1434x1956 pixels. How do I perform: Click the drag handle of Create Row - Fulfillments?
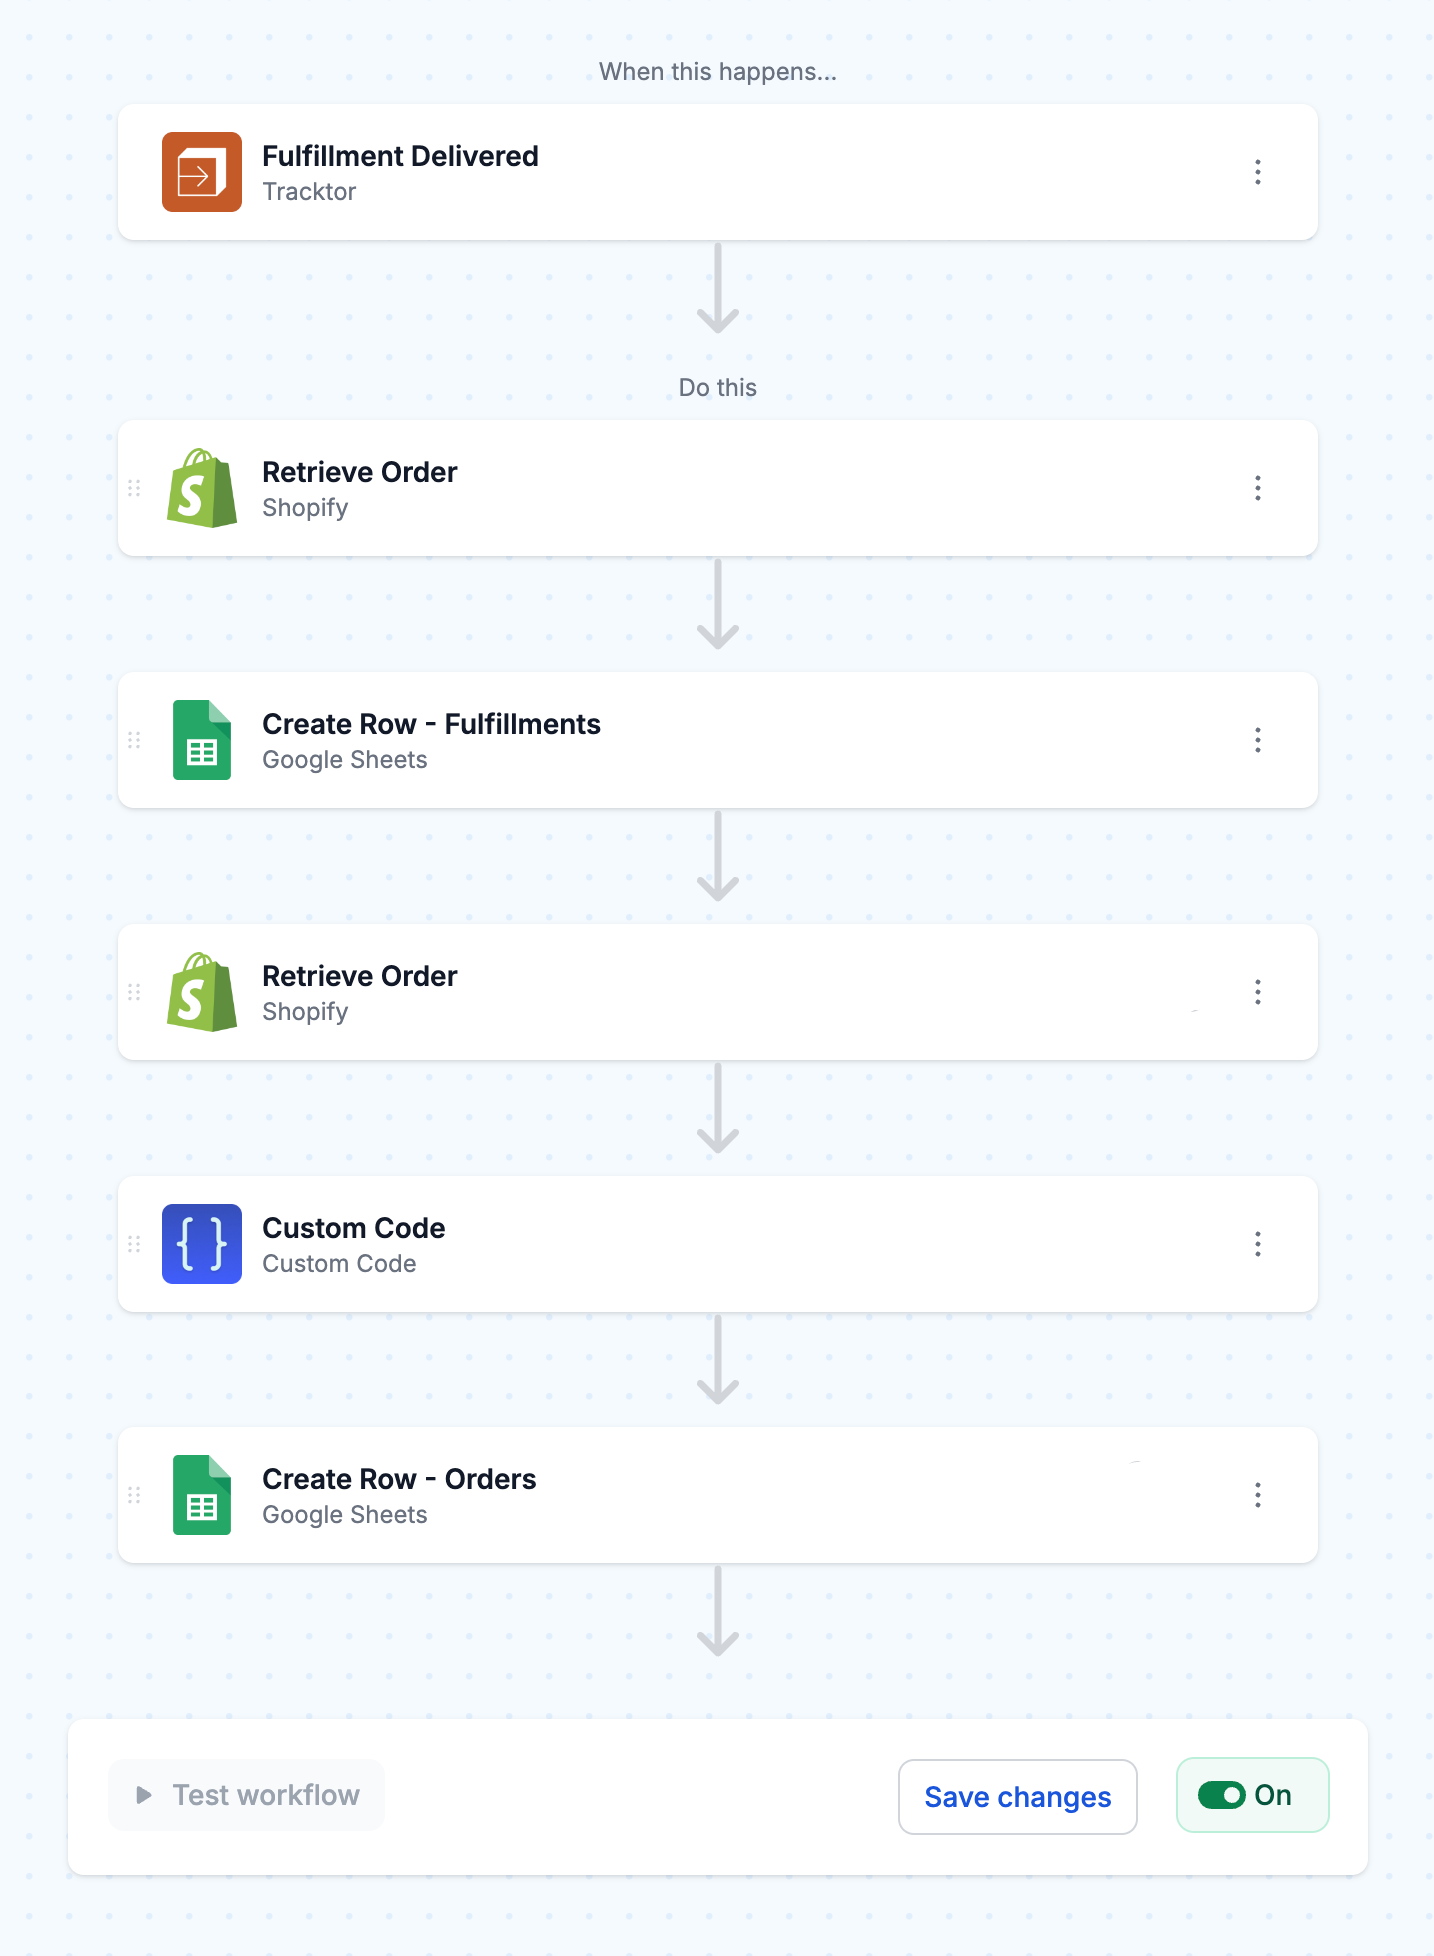click(134, 740)
